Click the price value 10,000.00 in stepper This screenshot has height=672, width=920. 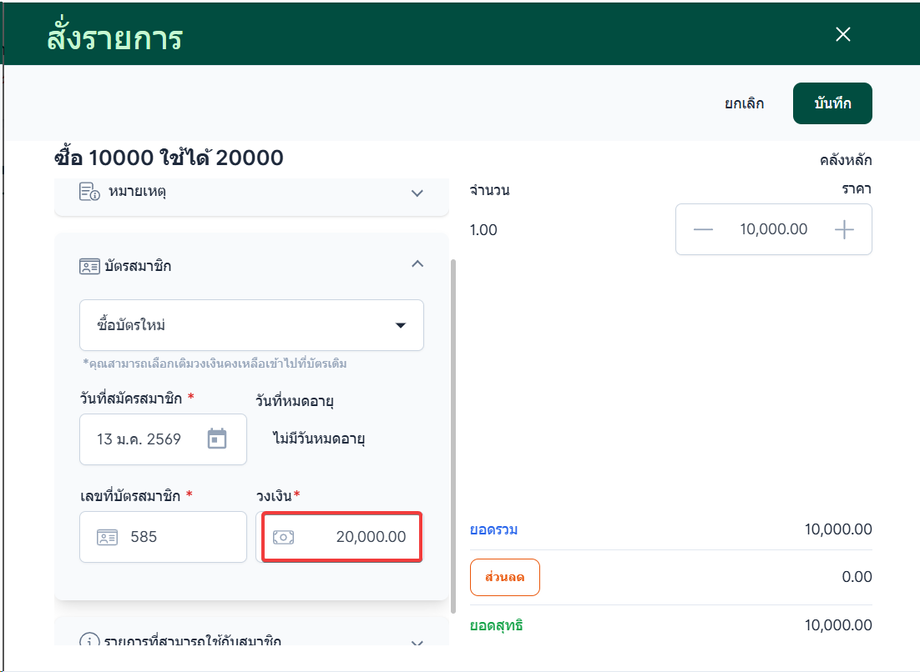coord(773,229)
